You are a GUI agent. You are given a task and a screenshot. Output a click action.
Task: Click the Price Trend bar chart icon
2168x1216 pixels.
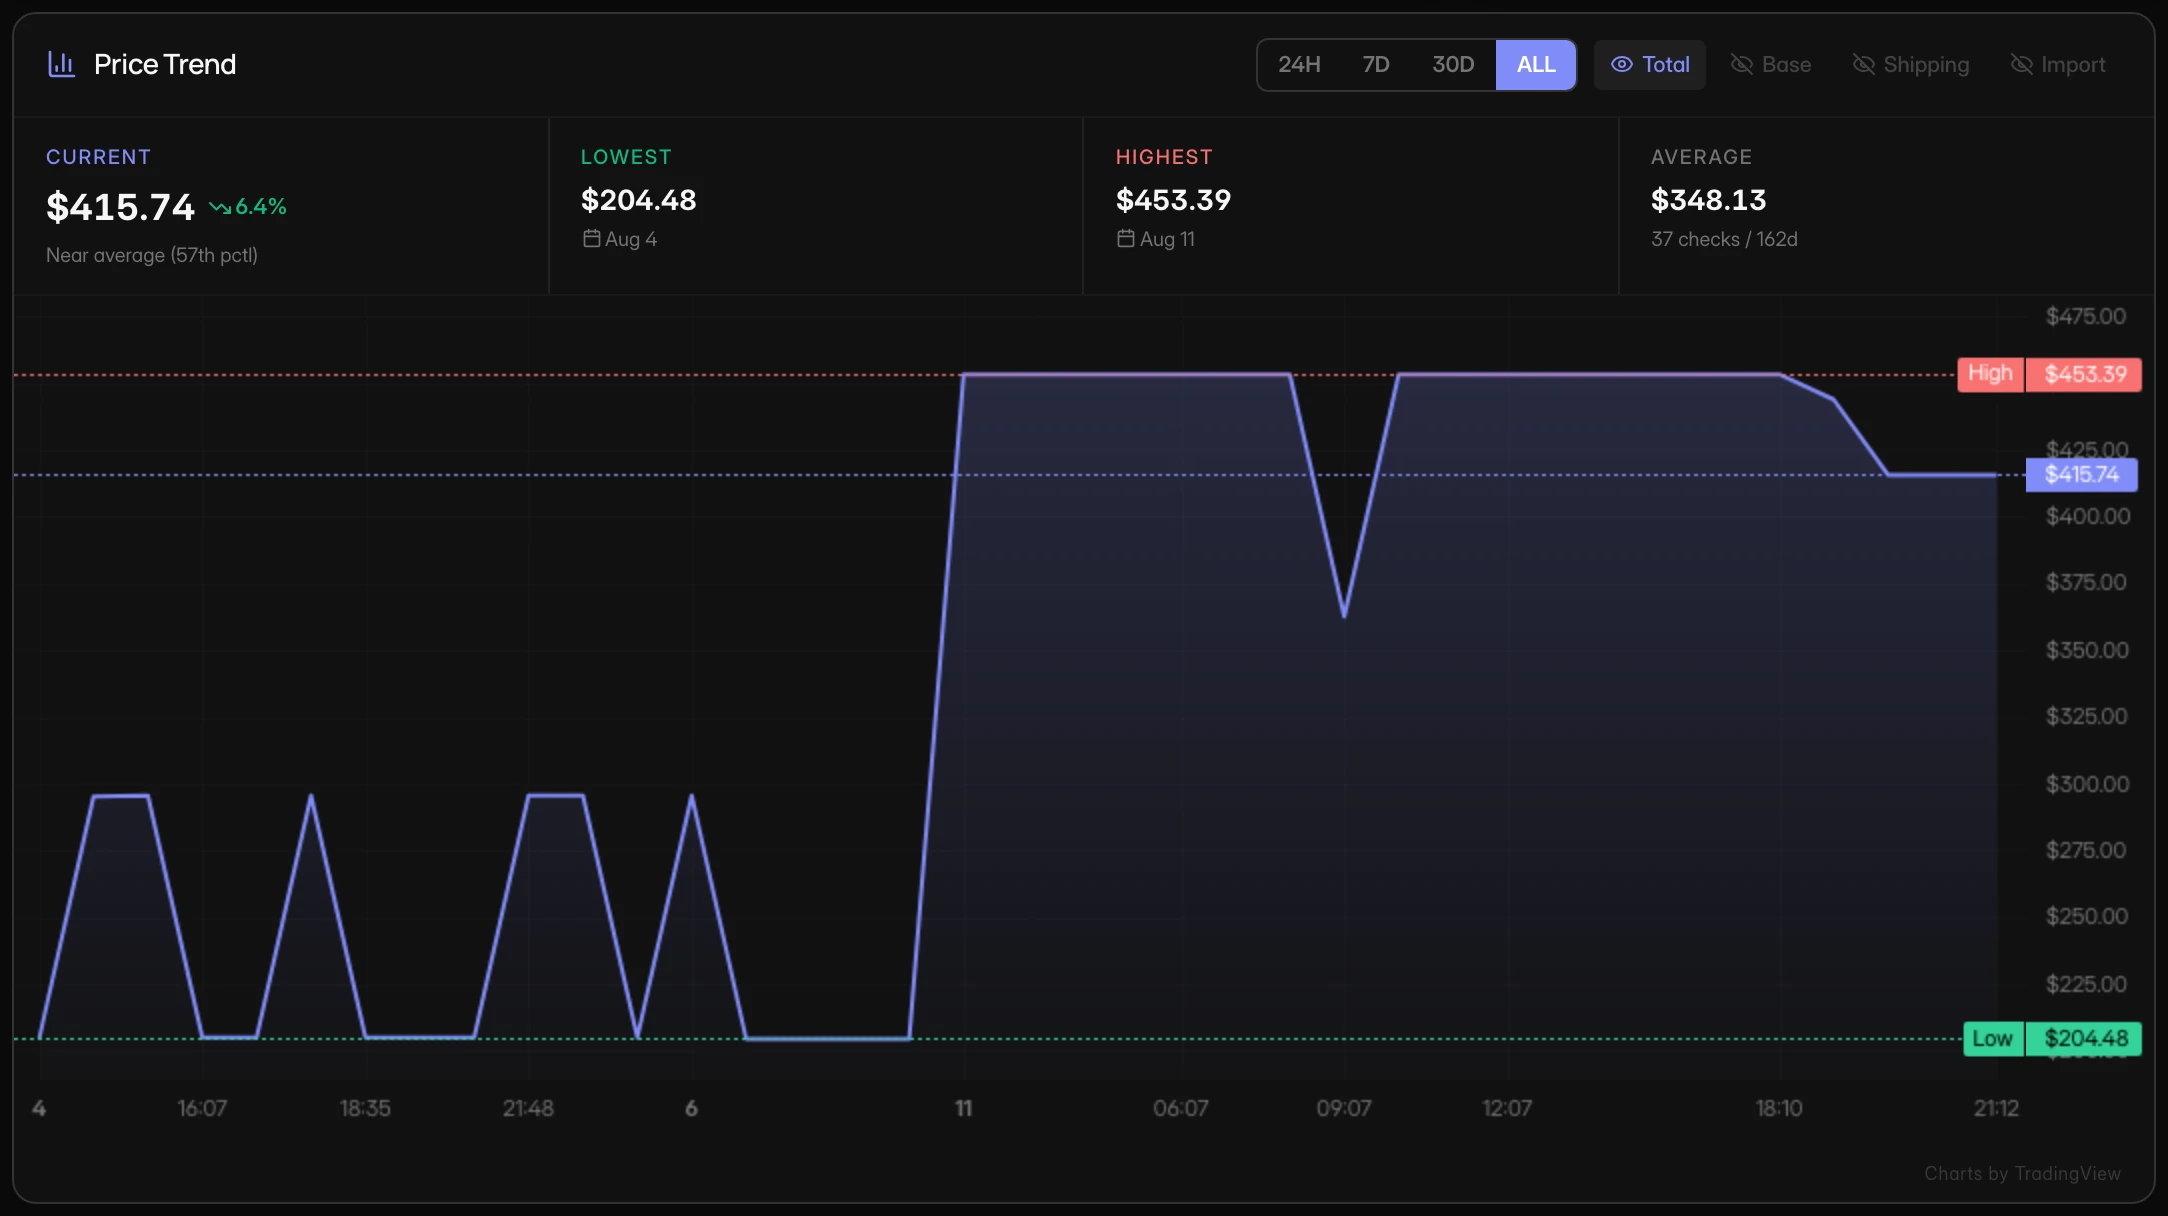[x=62, y=65]
